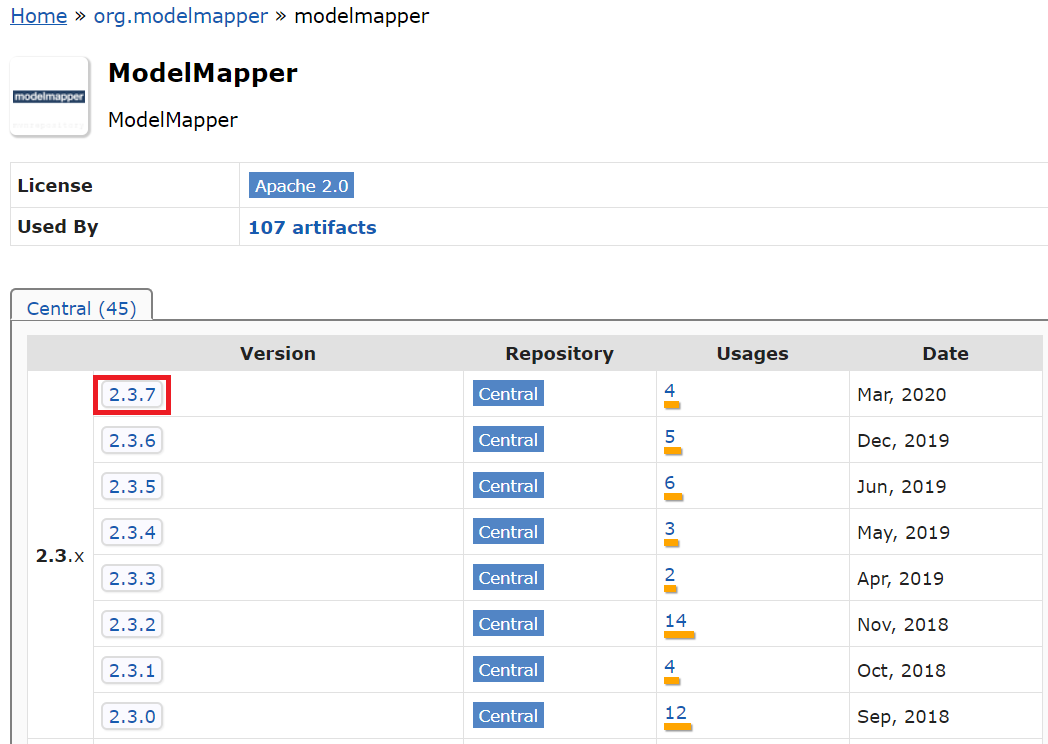Screen dimensions: 1048x744
Task: Click the ModelMapper logo thumbnail
Action: pos(49,97)
